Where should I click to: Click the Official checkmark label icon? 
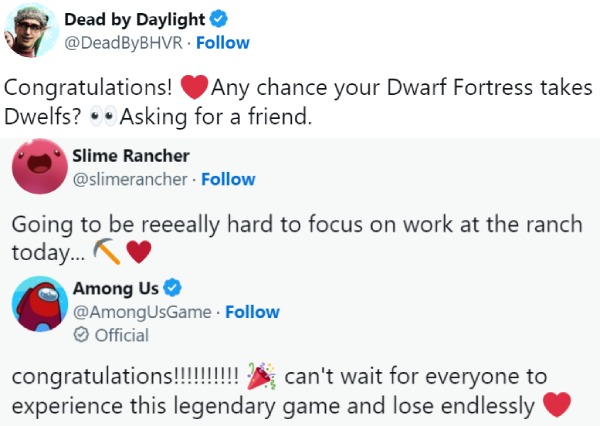coord(81,336)
